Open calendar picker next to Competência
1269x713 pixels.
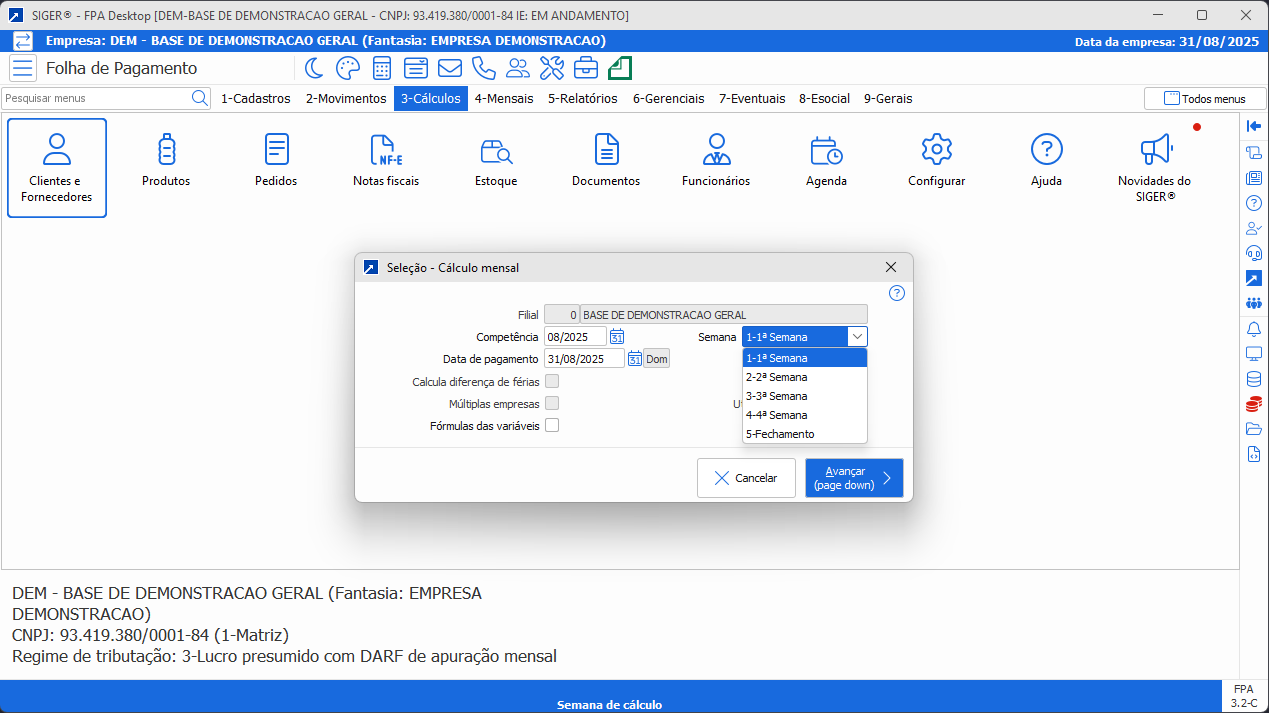coord(617,337)
